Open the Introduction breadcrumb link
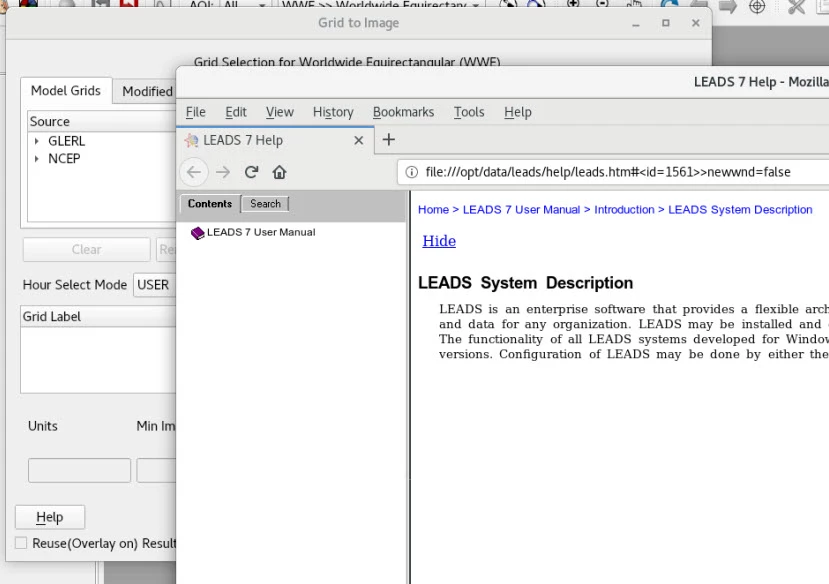Image resolution: width=829 pixels, height=584 pixels. coord(624,210)
